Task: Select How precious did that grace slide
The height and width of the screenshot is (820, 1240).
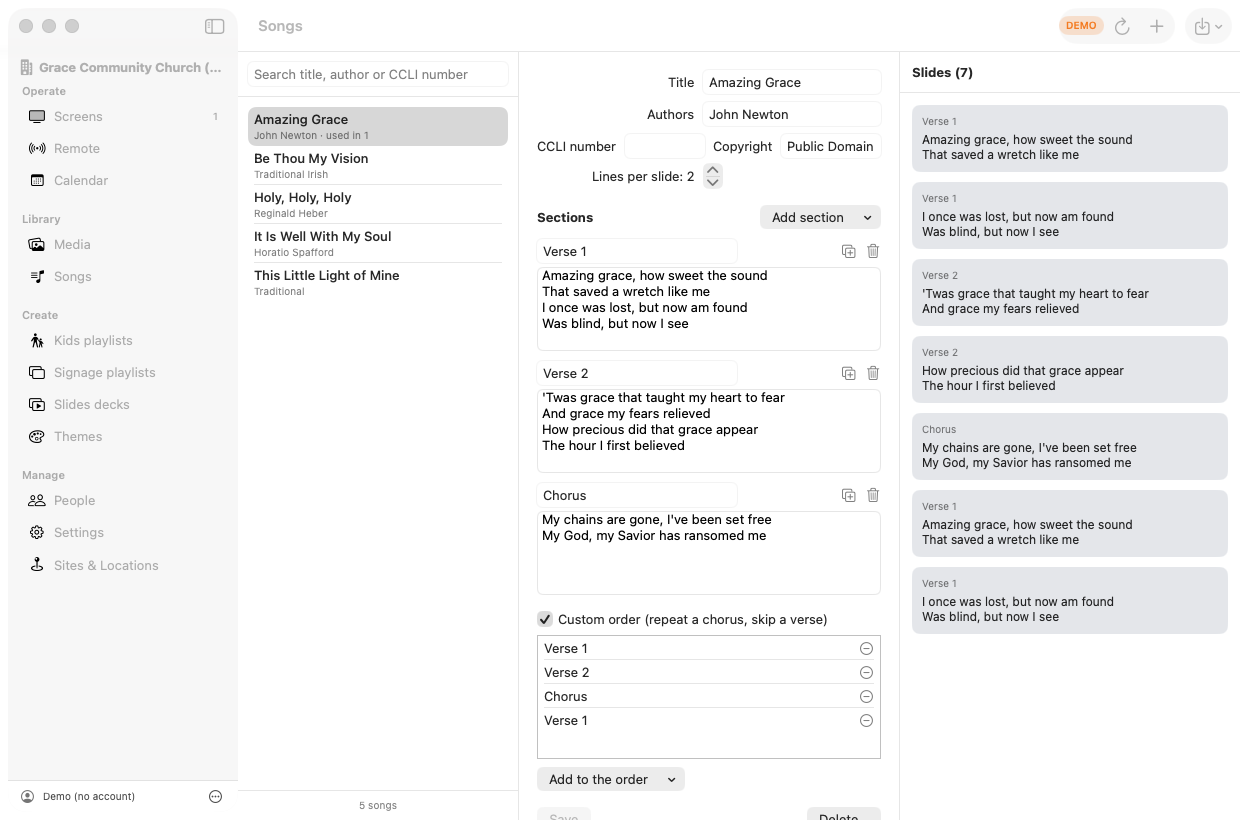Action: coord(1070,369)
